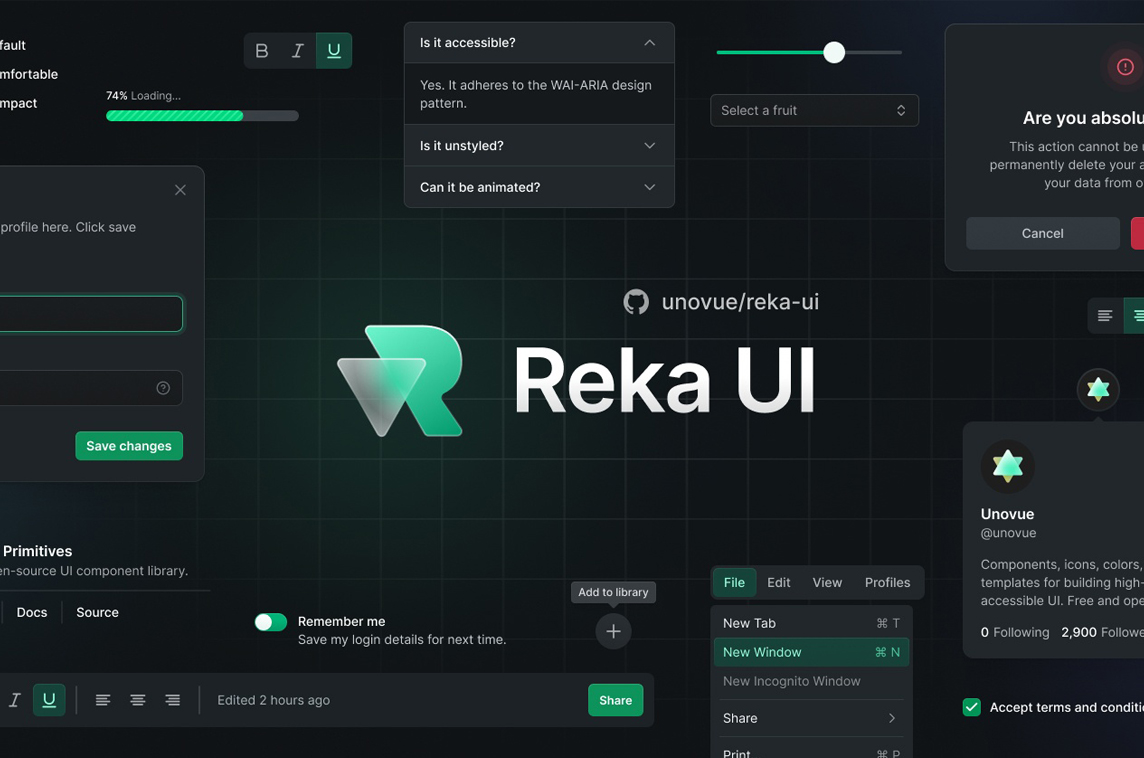The image size is (1144, 758).
Task: Open the Select a fruit dropdown
Action: (814, 110)
